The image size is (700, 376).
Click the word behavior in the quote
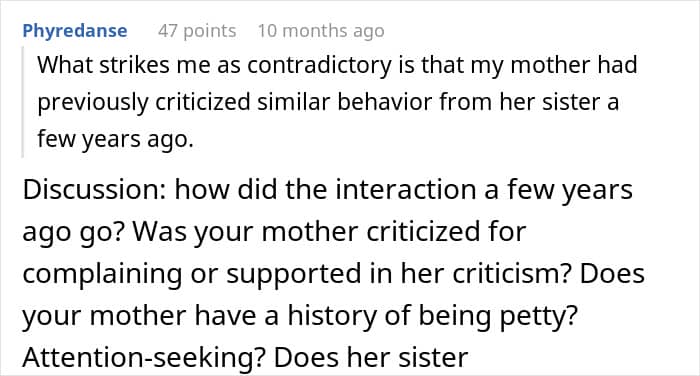(x=384, y=102)
